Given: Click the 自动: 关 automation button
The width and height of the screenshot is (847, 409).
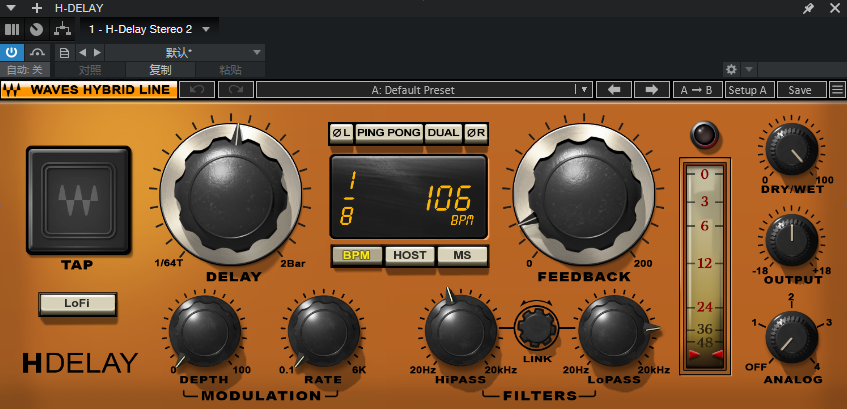Looking at the screenshot, I should click(x=25, y=70).
